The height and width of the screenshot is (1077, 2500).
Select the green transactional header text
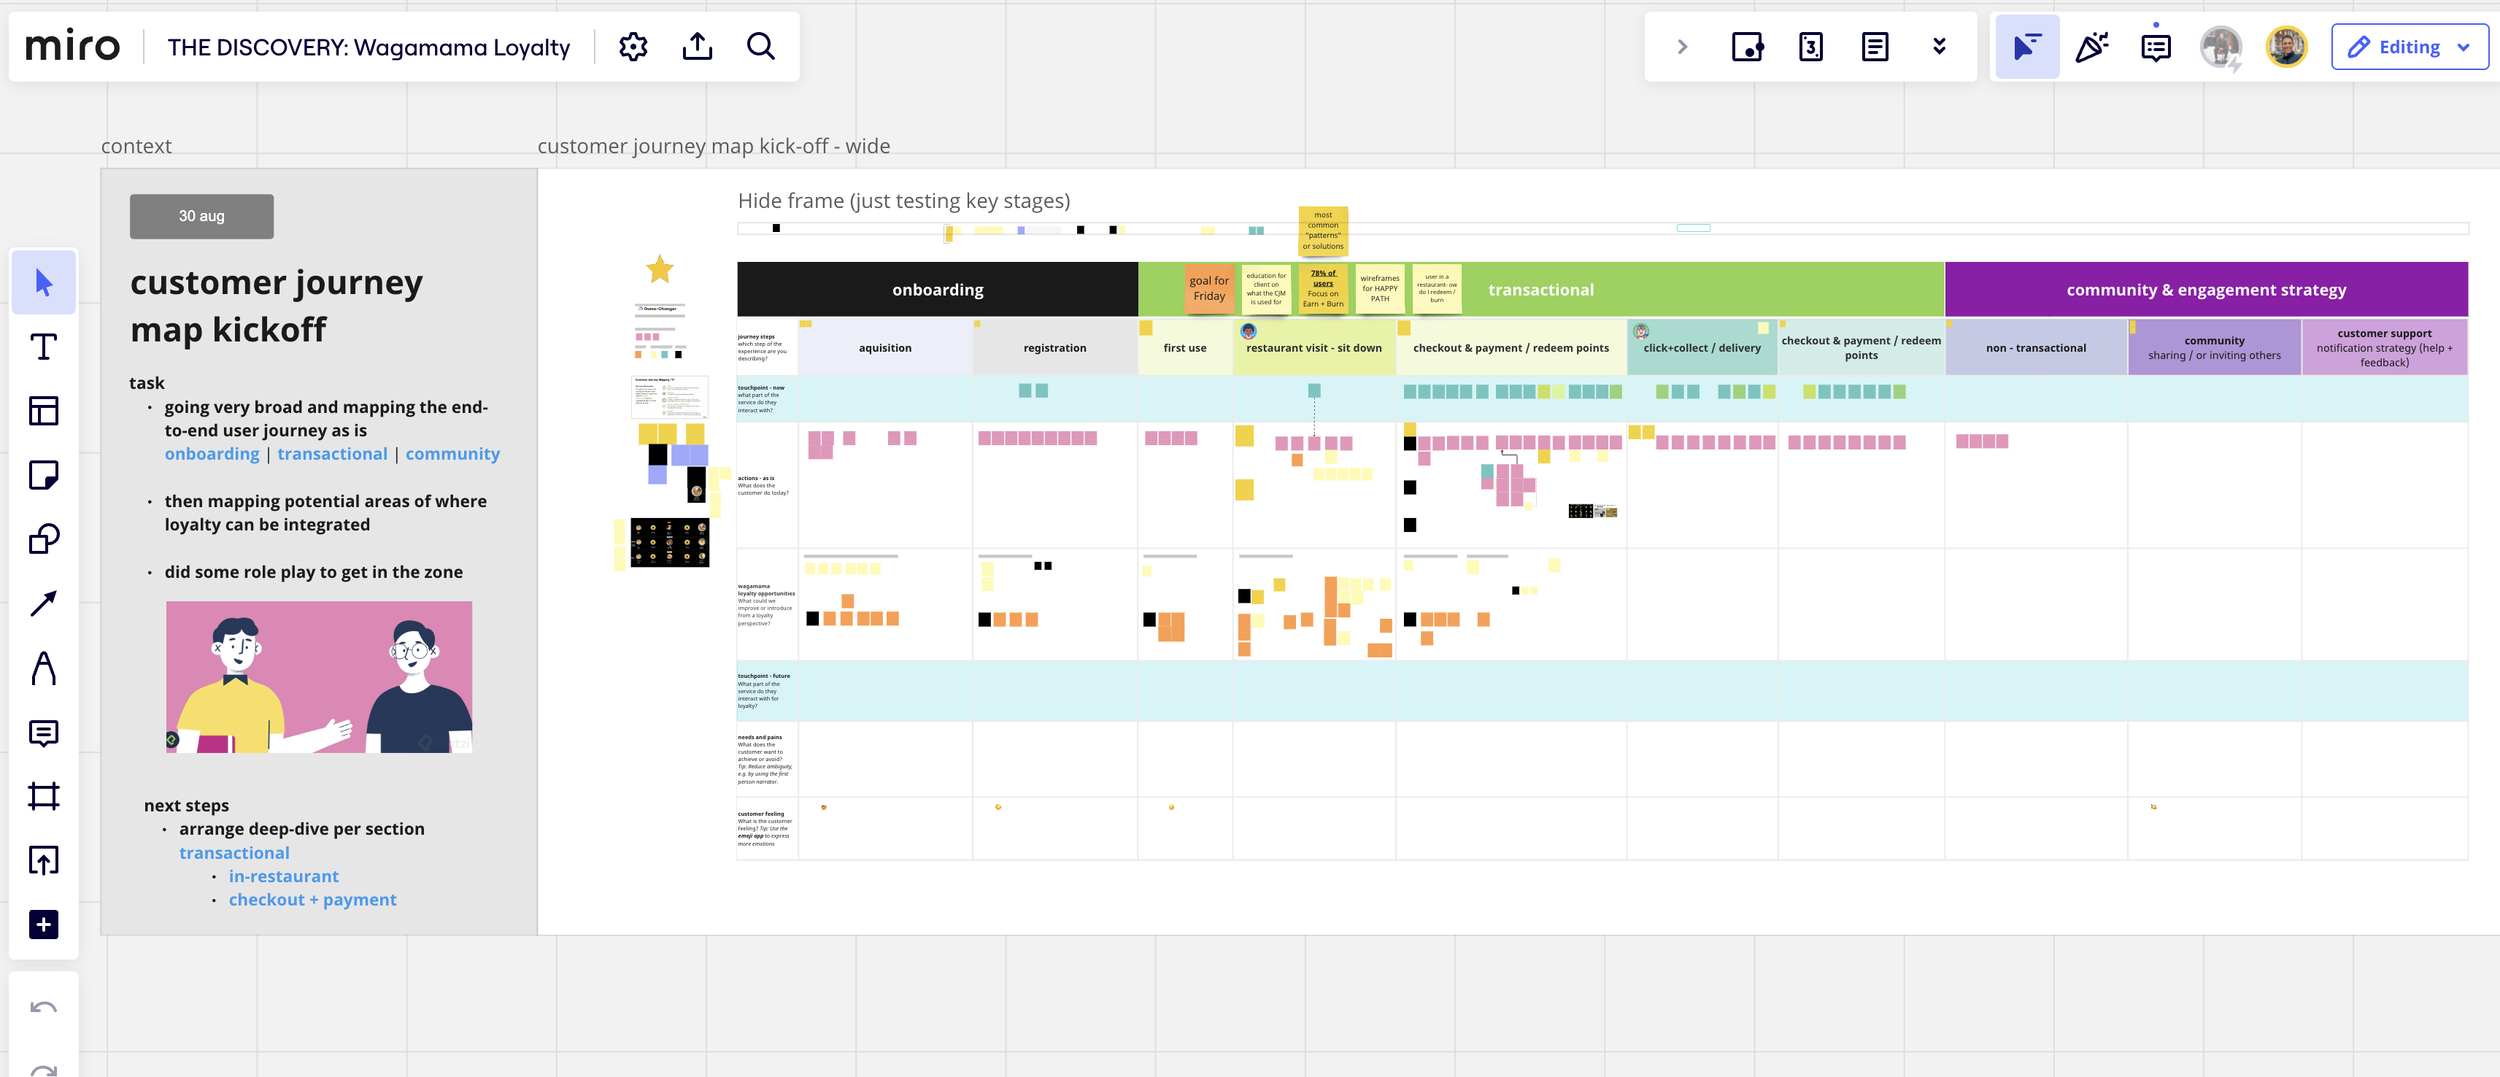pyautogui.click(x=1541, y=290)
